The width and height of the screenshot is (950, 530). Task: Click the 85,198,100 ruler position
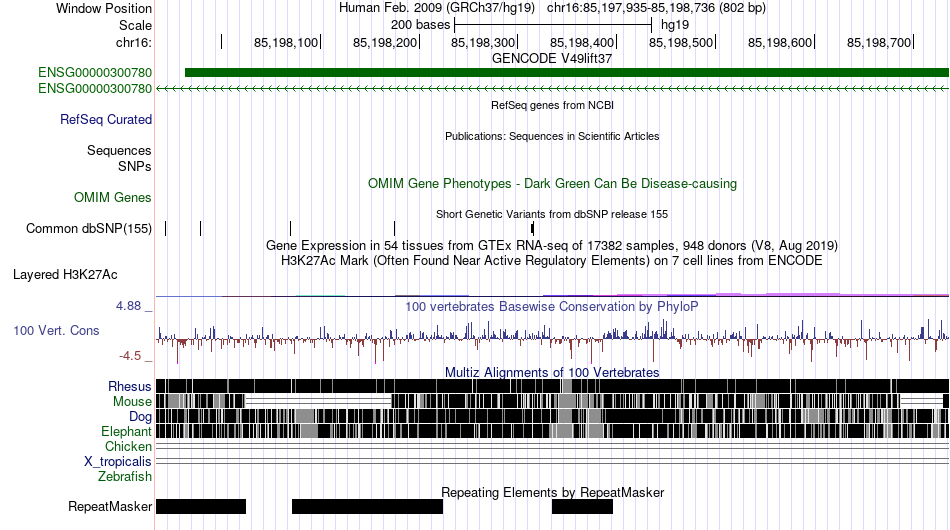[x=286, y=42]
